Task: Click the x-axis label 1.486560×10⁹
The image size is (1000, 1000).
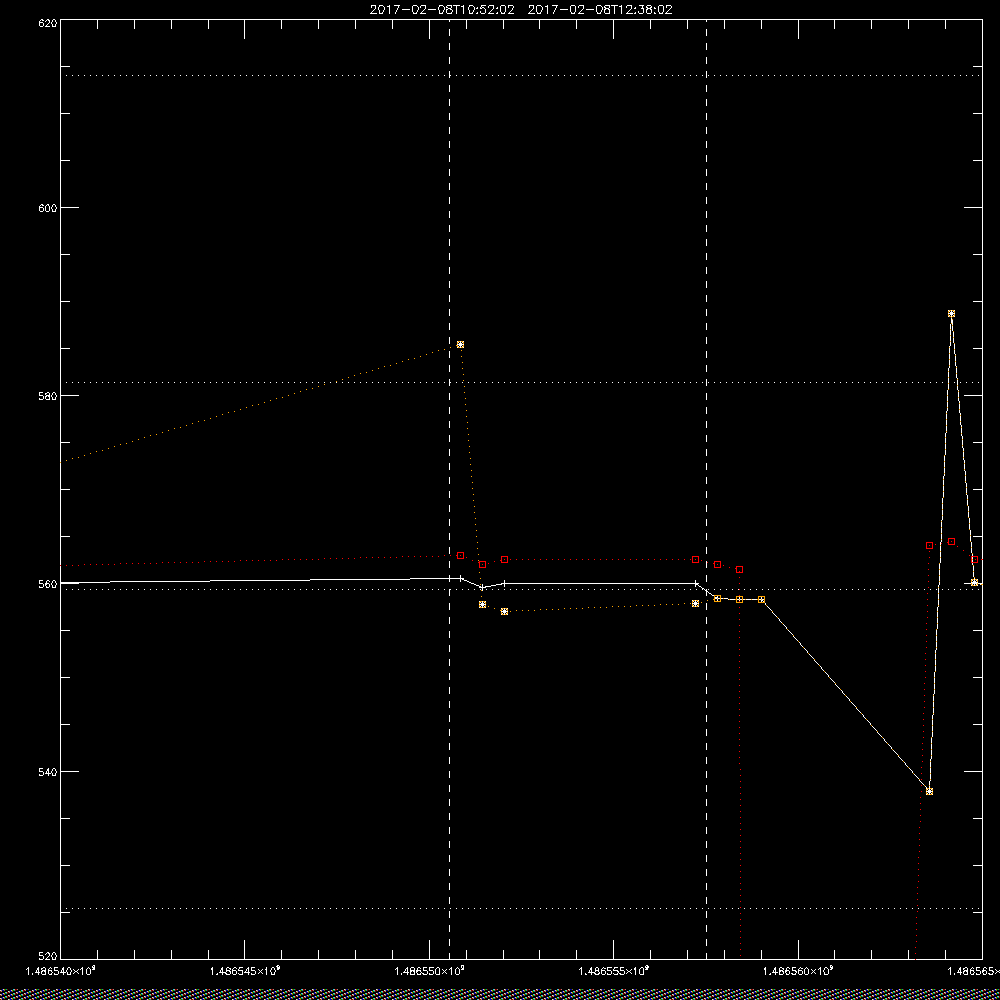Action: pos(798,971)
